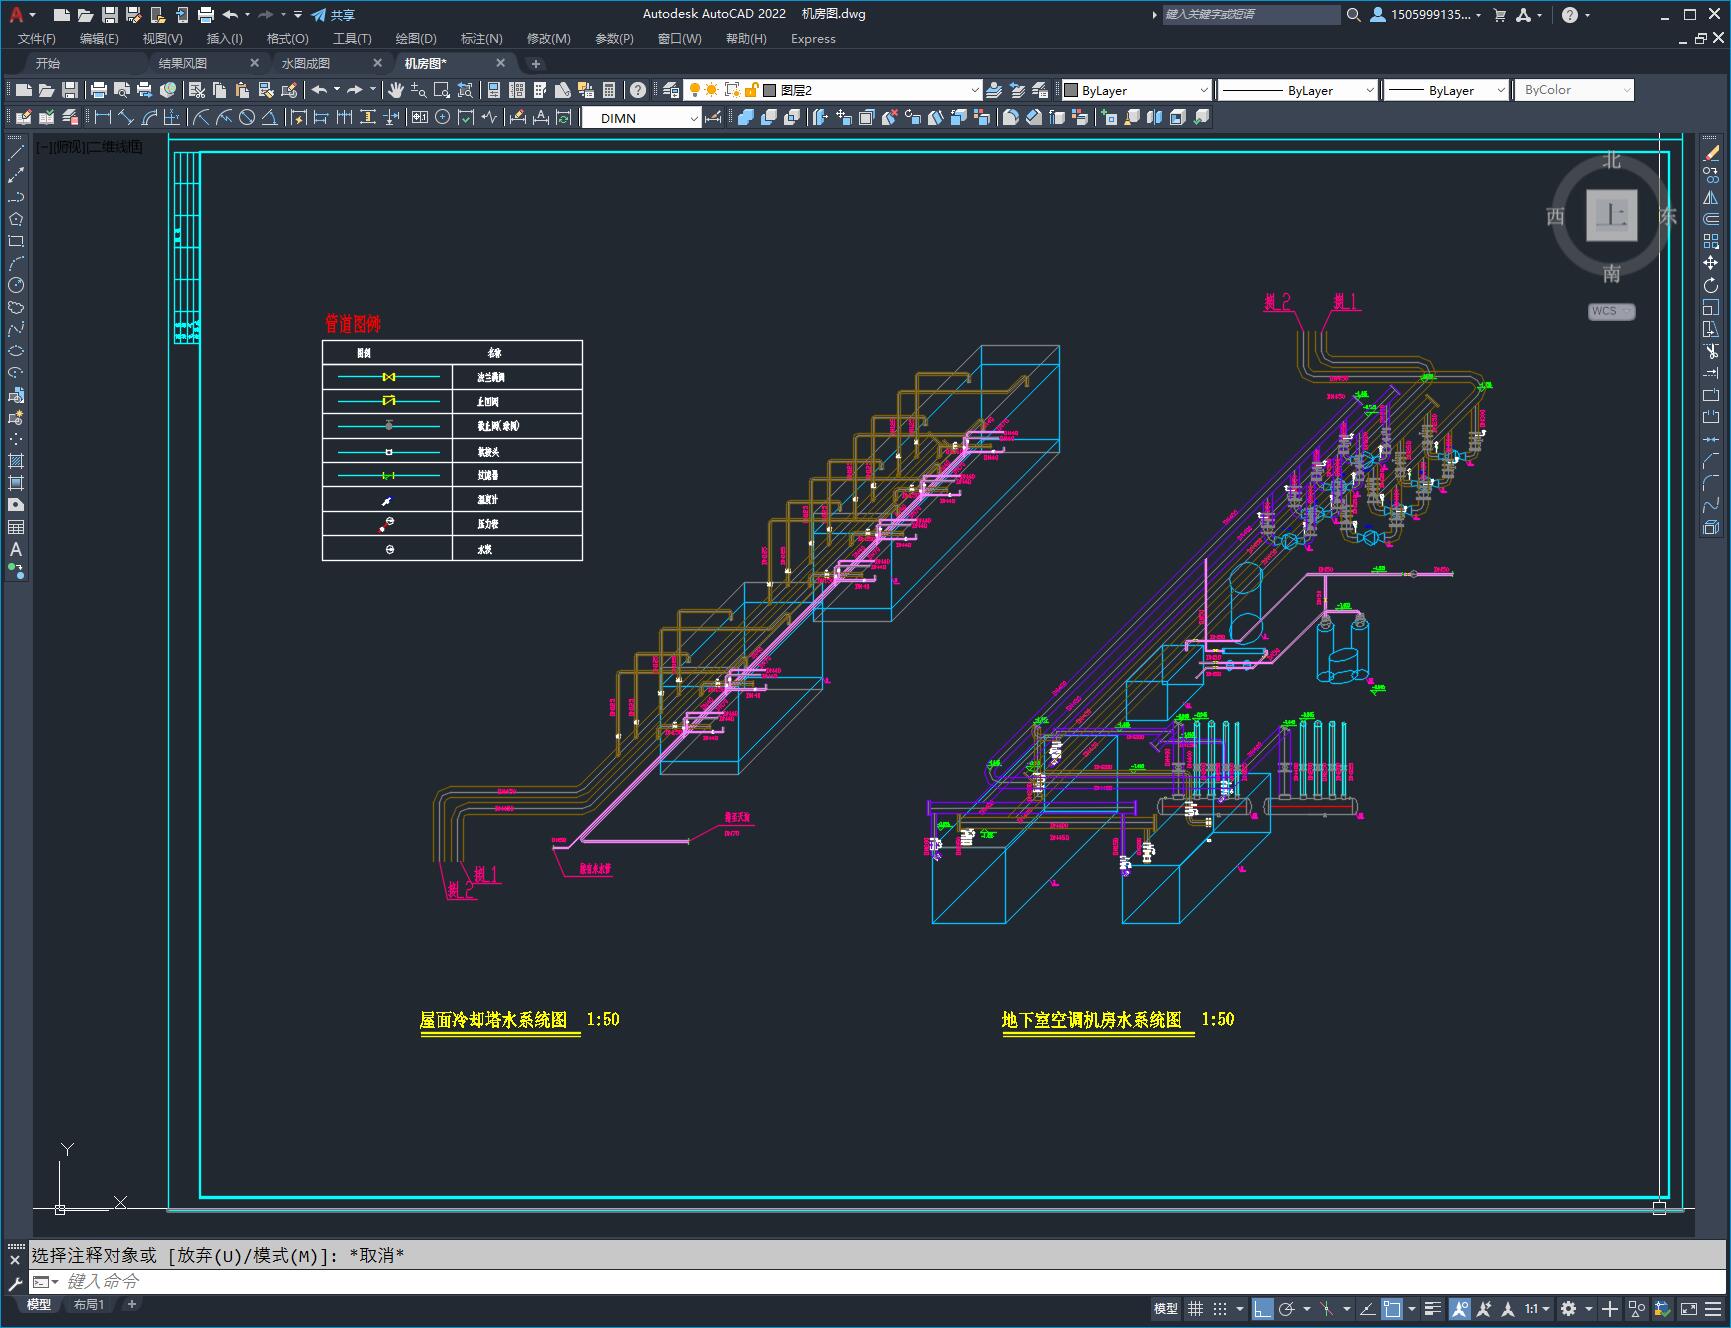
Task: Click the Erase tool in modify toolbar
Action: 1711,153
